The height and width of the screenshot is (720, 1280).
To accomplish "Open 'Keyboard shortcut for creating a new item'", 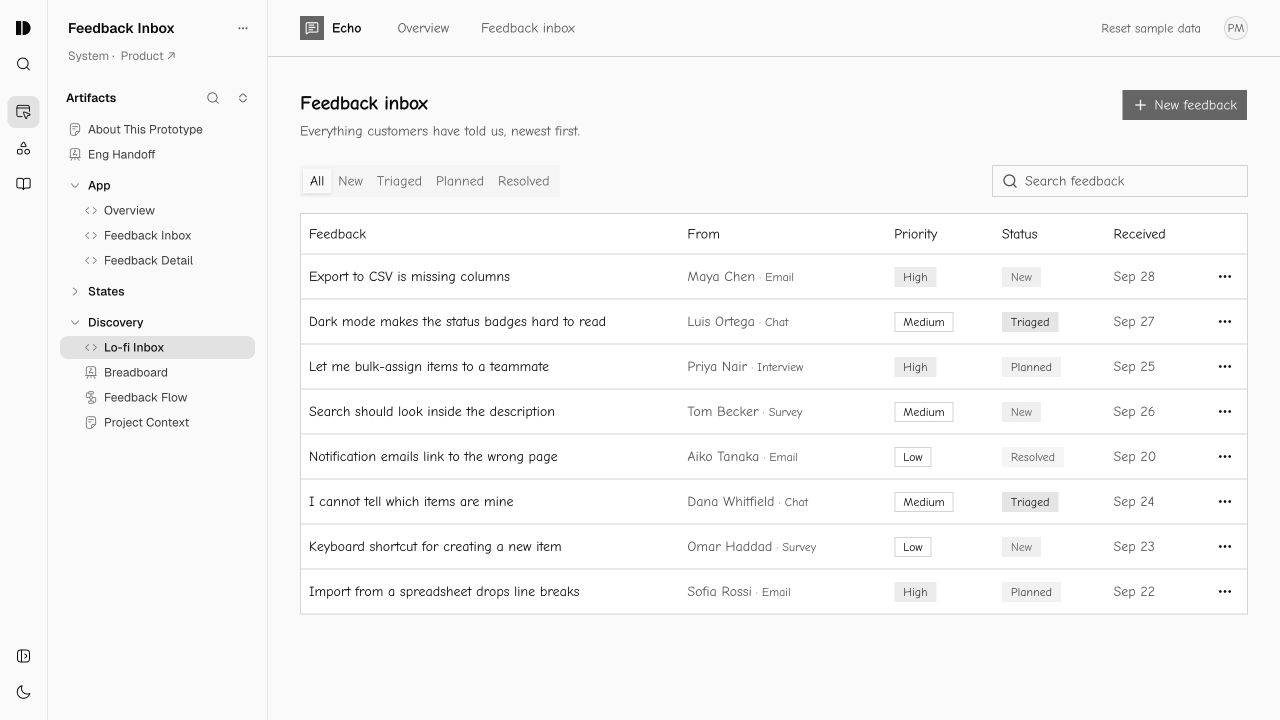I will [x=435, y=547].
